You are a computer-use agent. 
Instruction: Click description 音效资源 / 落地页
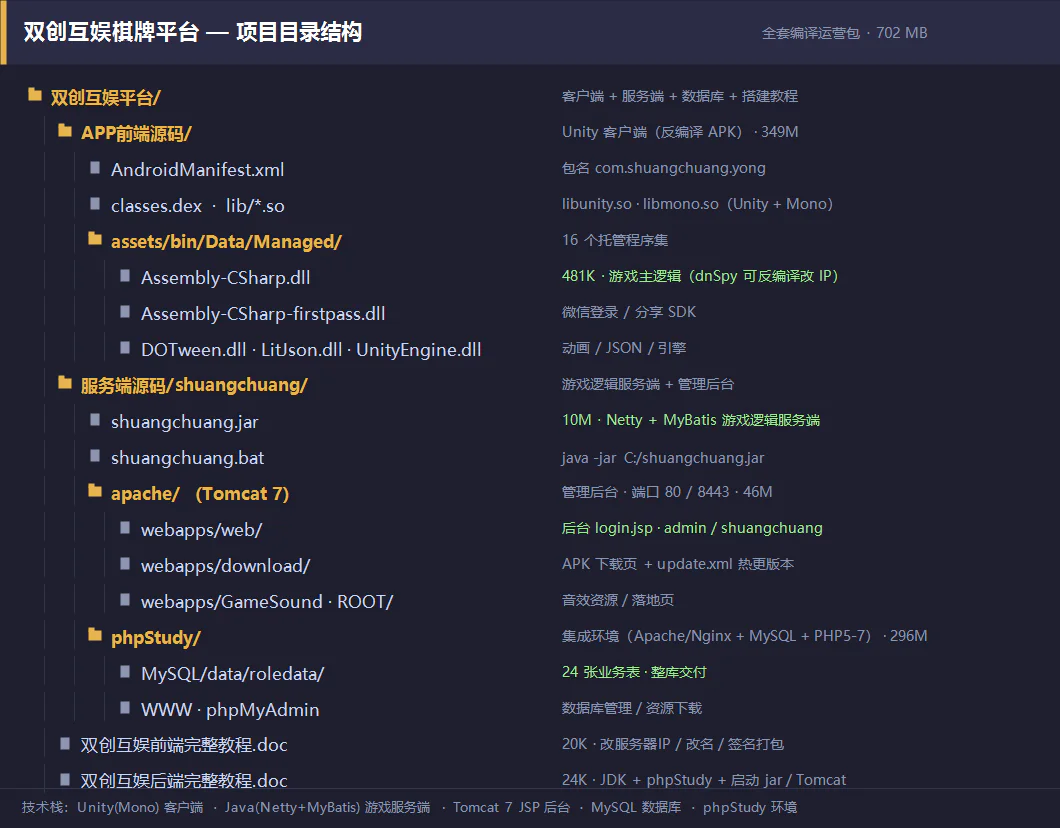(x=617, y=600)
